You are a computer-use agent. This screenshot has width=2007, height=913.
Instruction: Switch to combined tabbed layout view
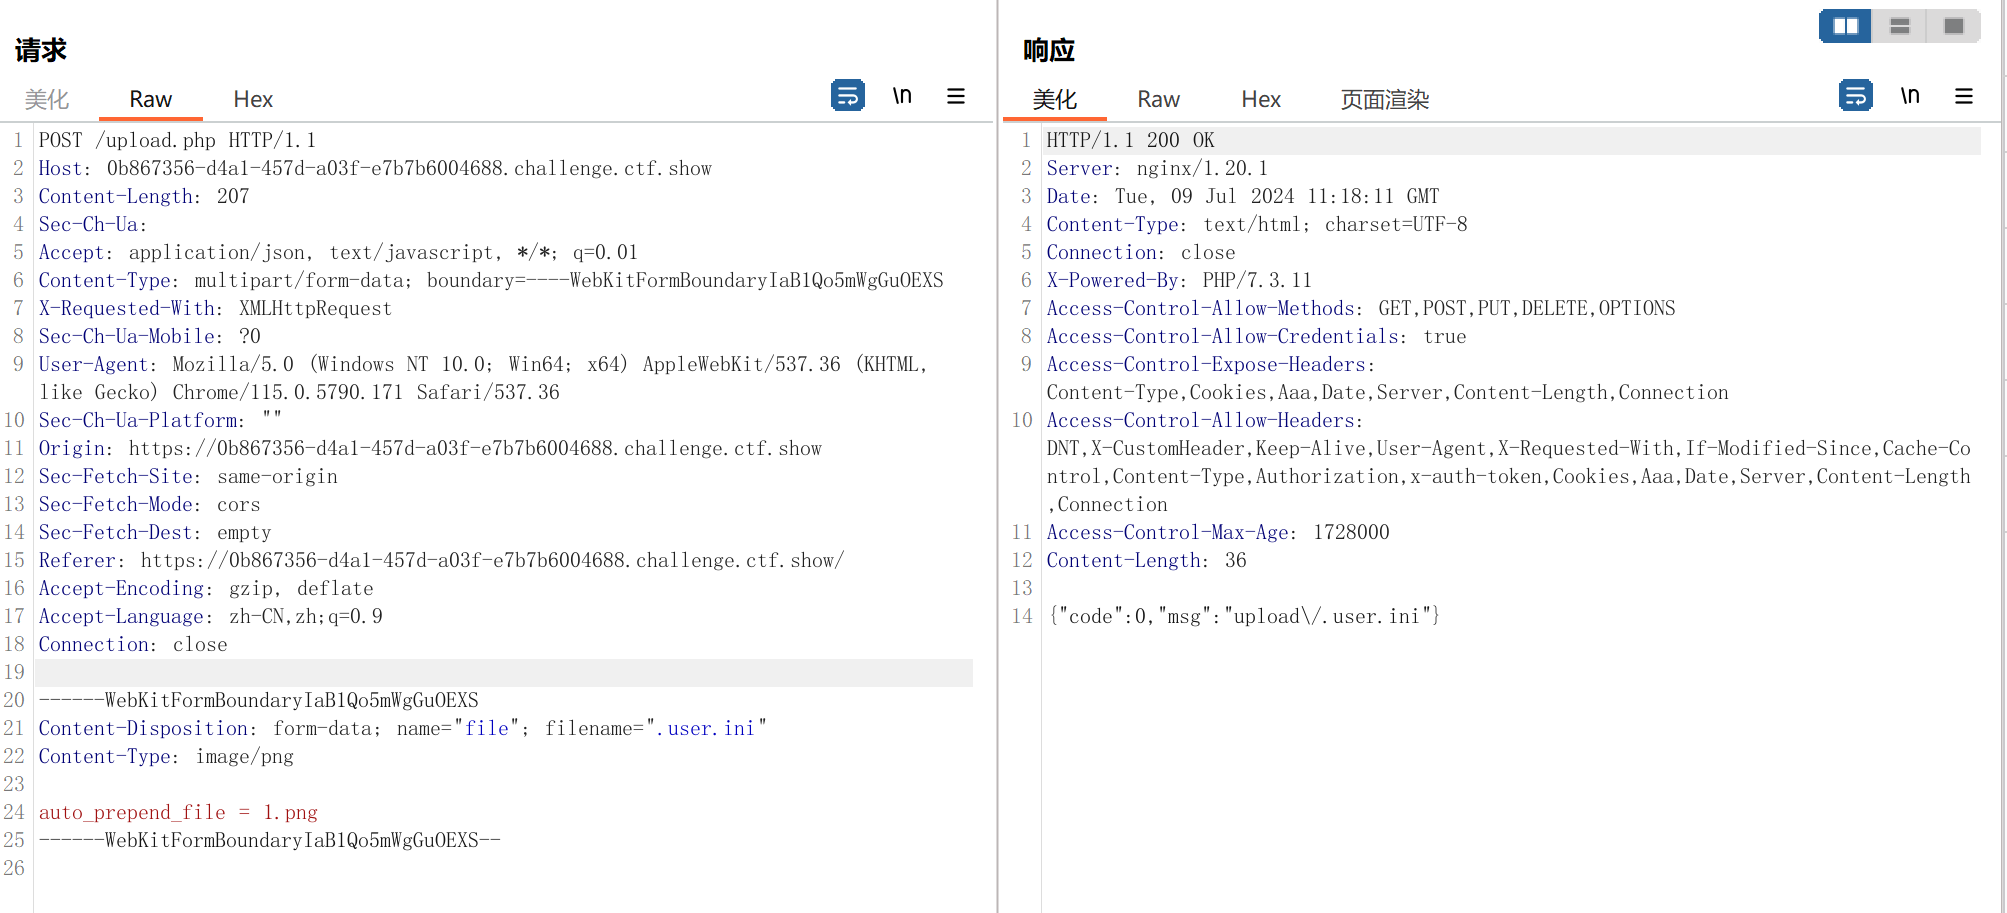point(1953,26)
